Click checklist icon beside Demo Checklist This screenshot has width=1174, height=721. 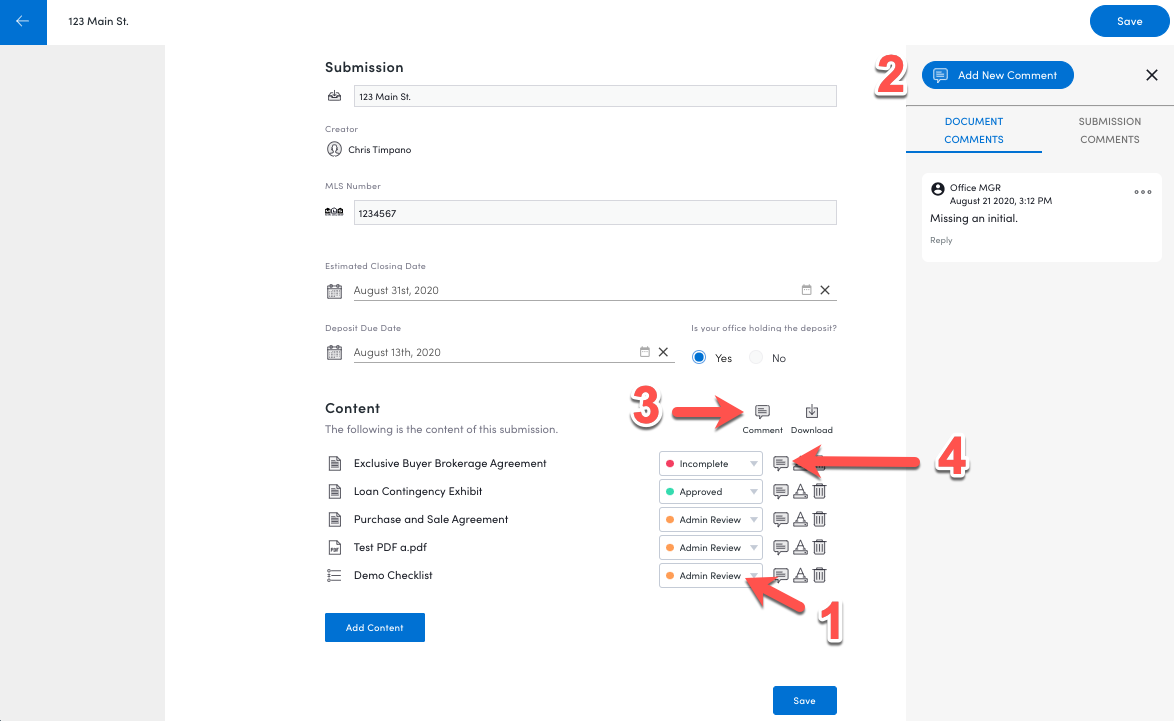[334, 575]
